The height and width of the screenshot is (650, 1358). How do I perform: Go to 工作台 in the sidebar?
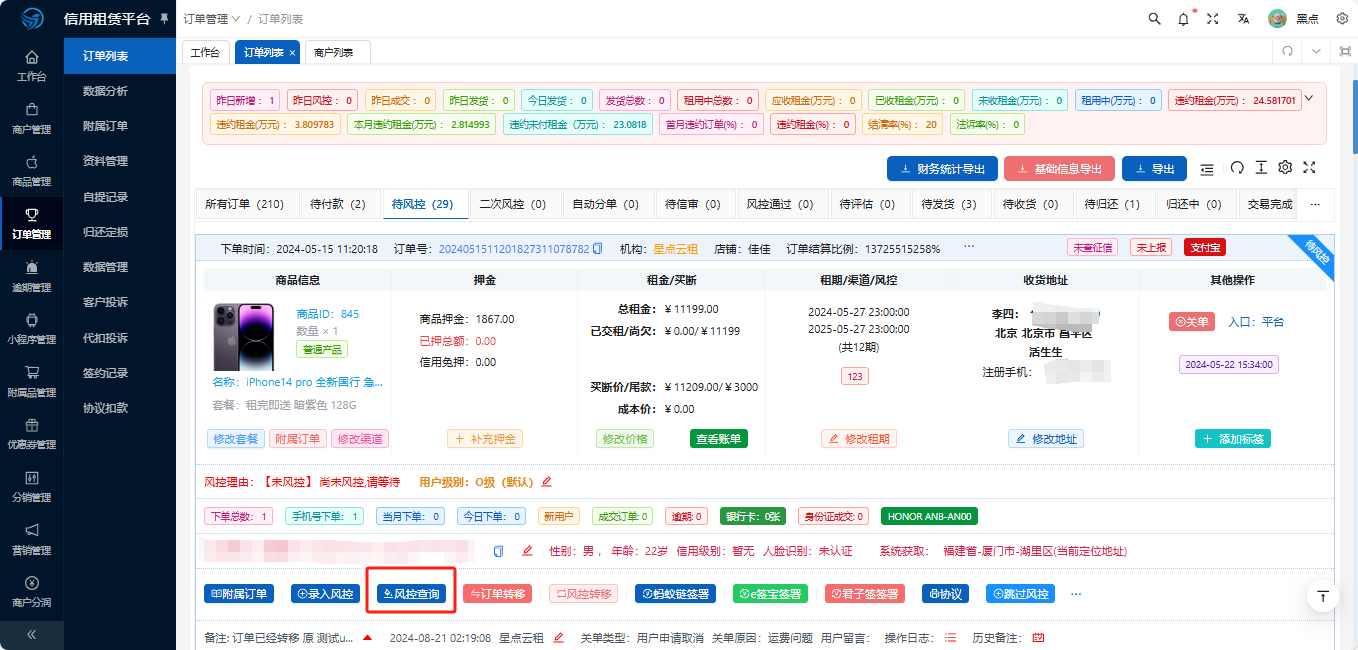32,65
